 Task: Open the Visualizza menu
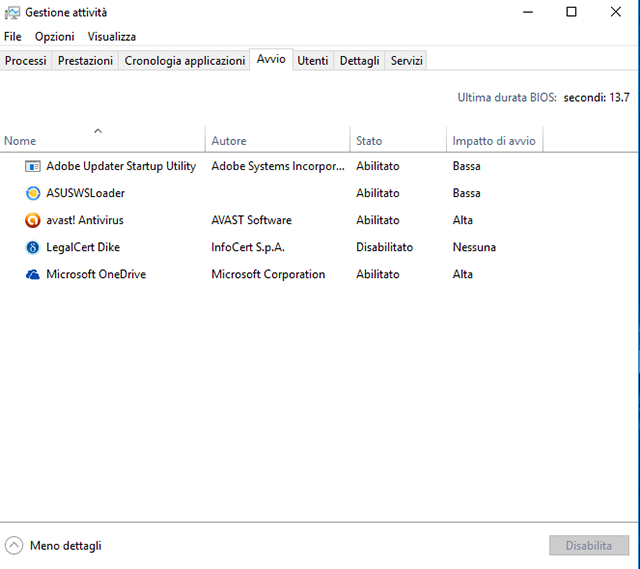(x=112, y=37)
